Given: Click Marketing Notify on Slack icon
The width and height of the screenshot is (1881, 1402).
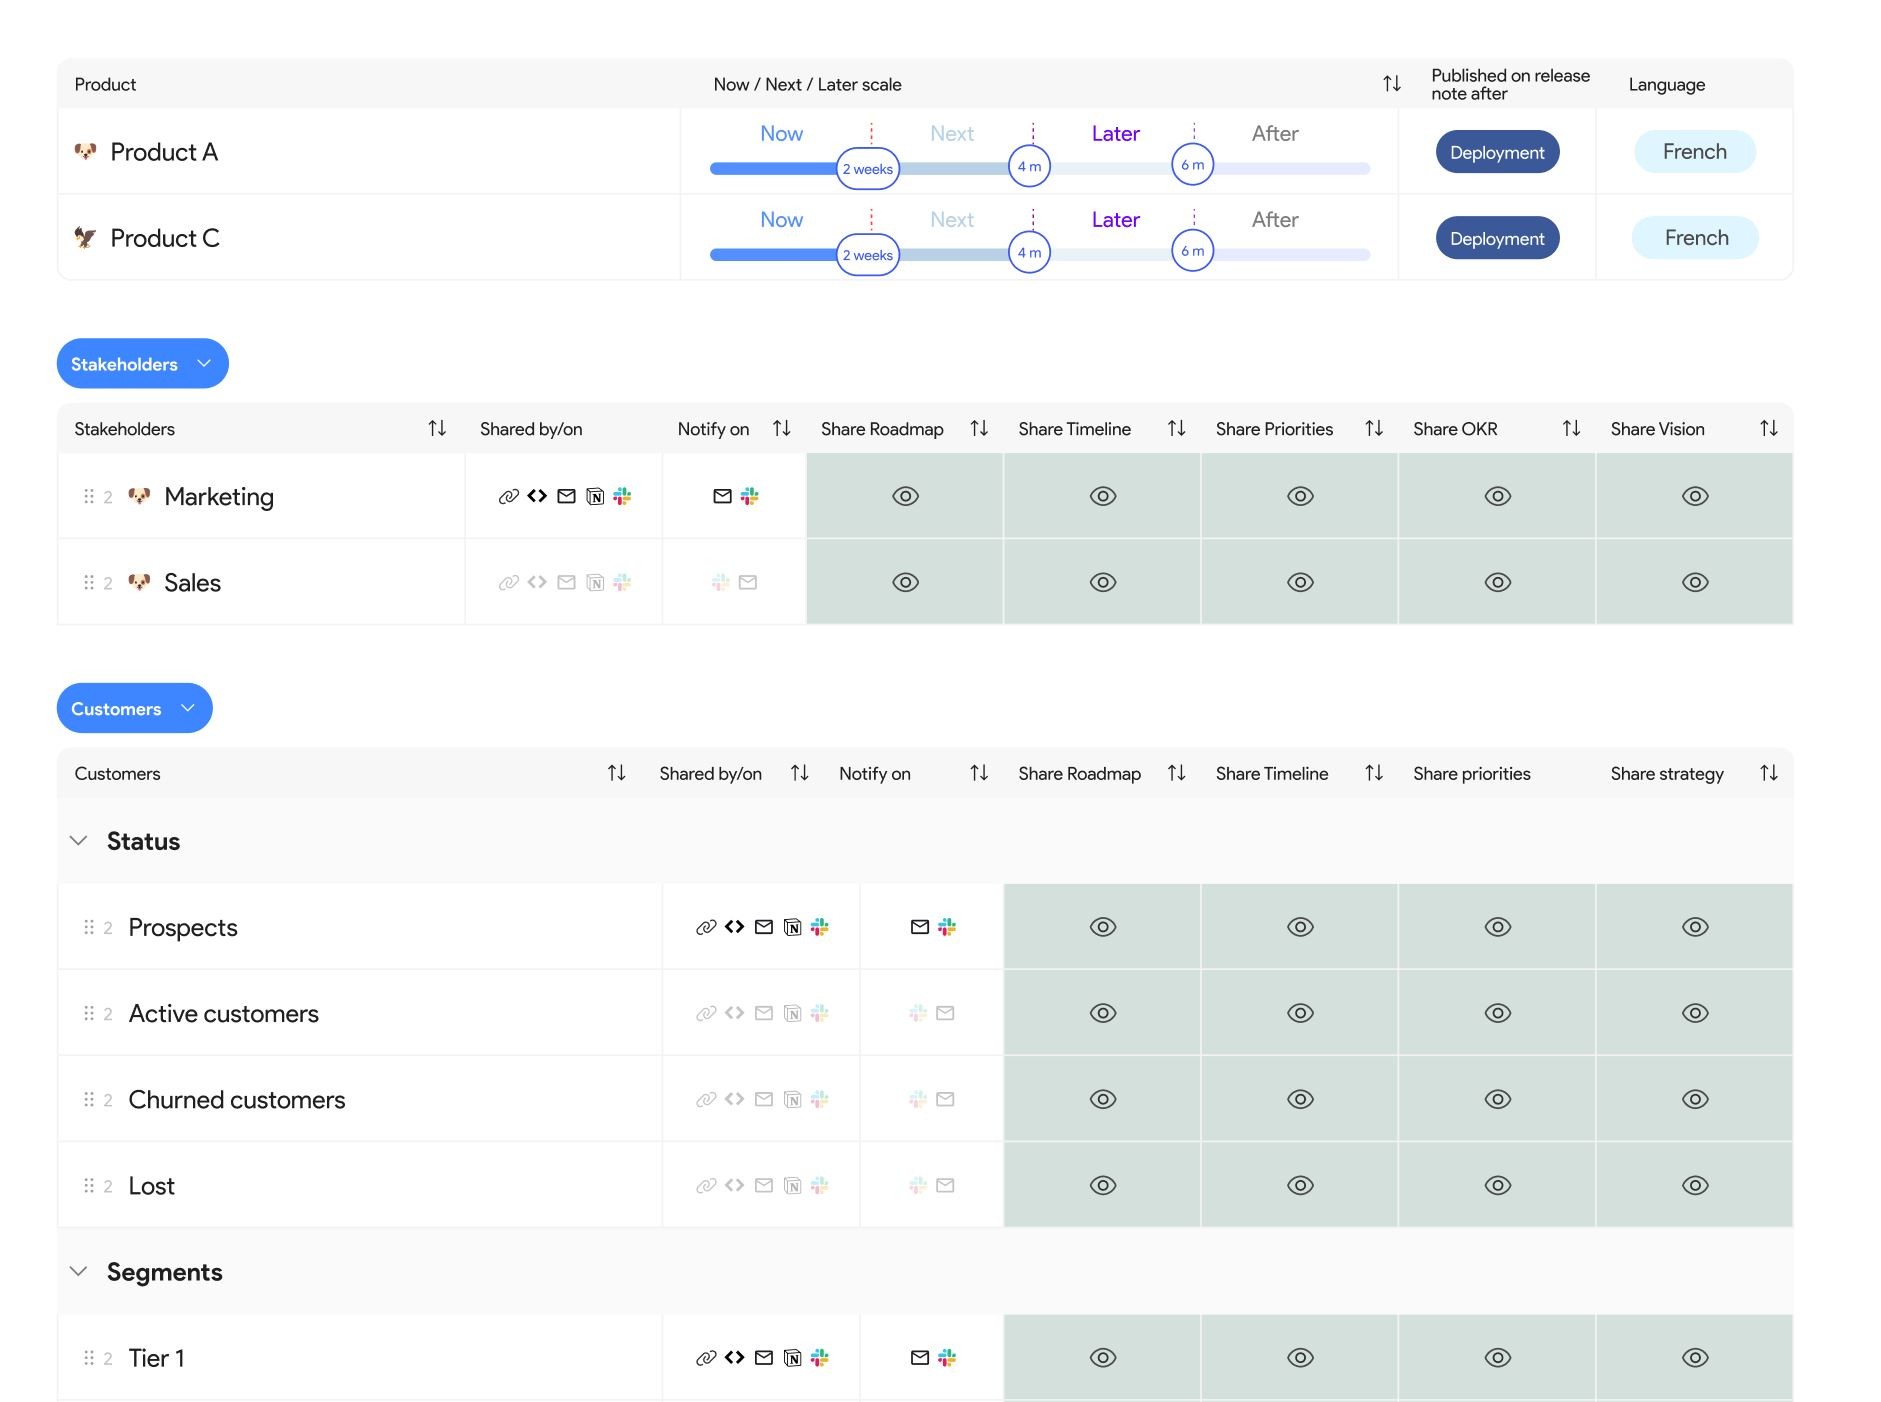Looking at the screenshot, I should pos(749,496).
